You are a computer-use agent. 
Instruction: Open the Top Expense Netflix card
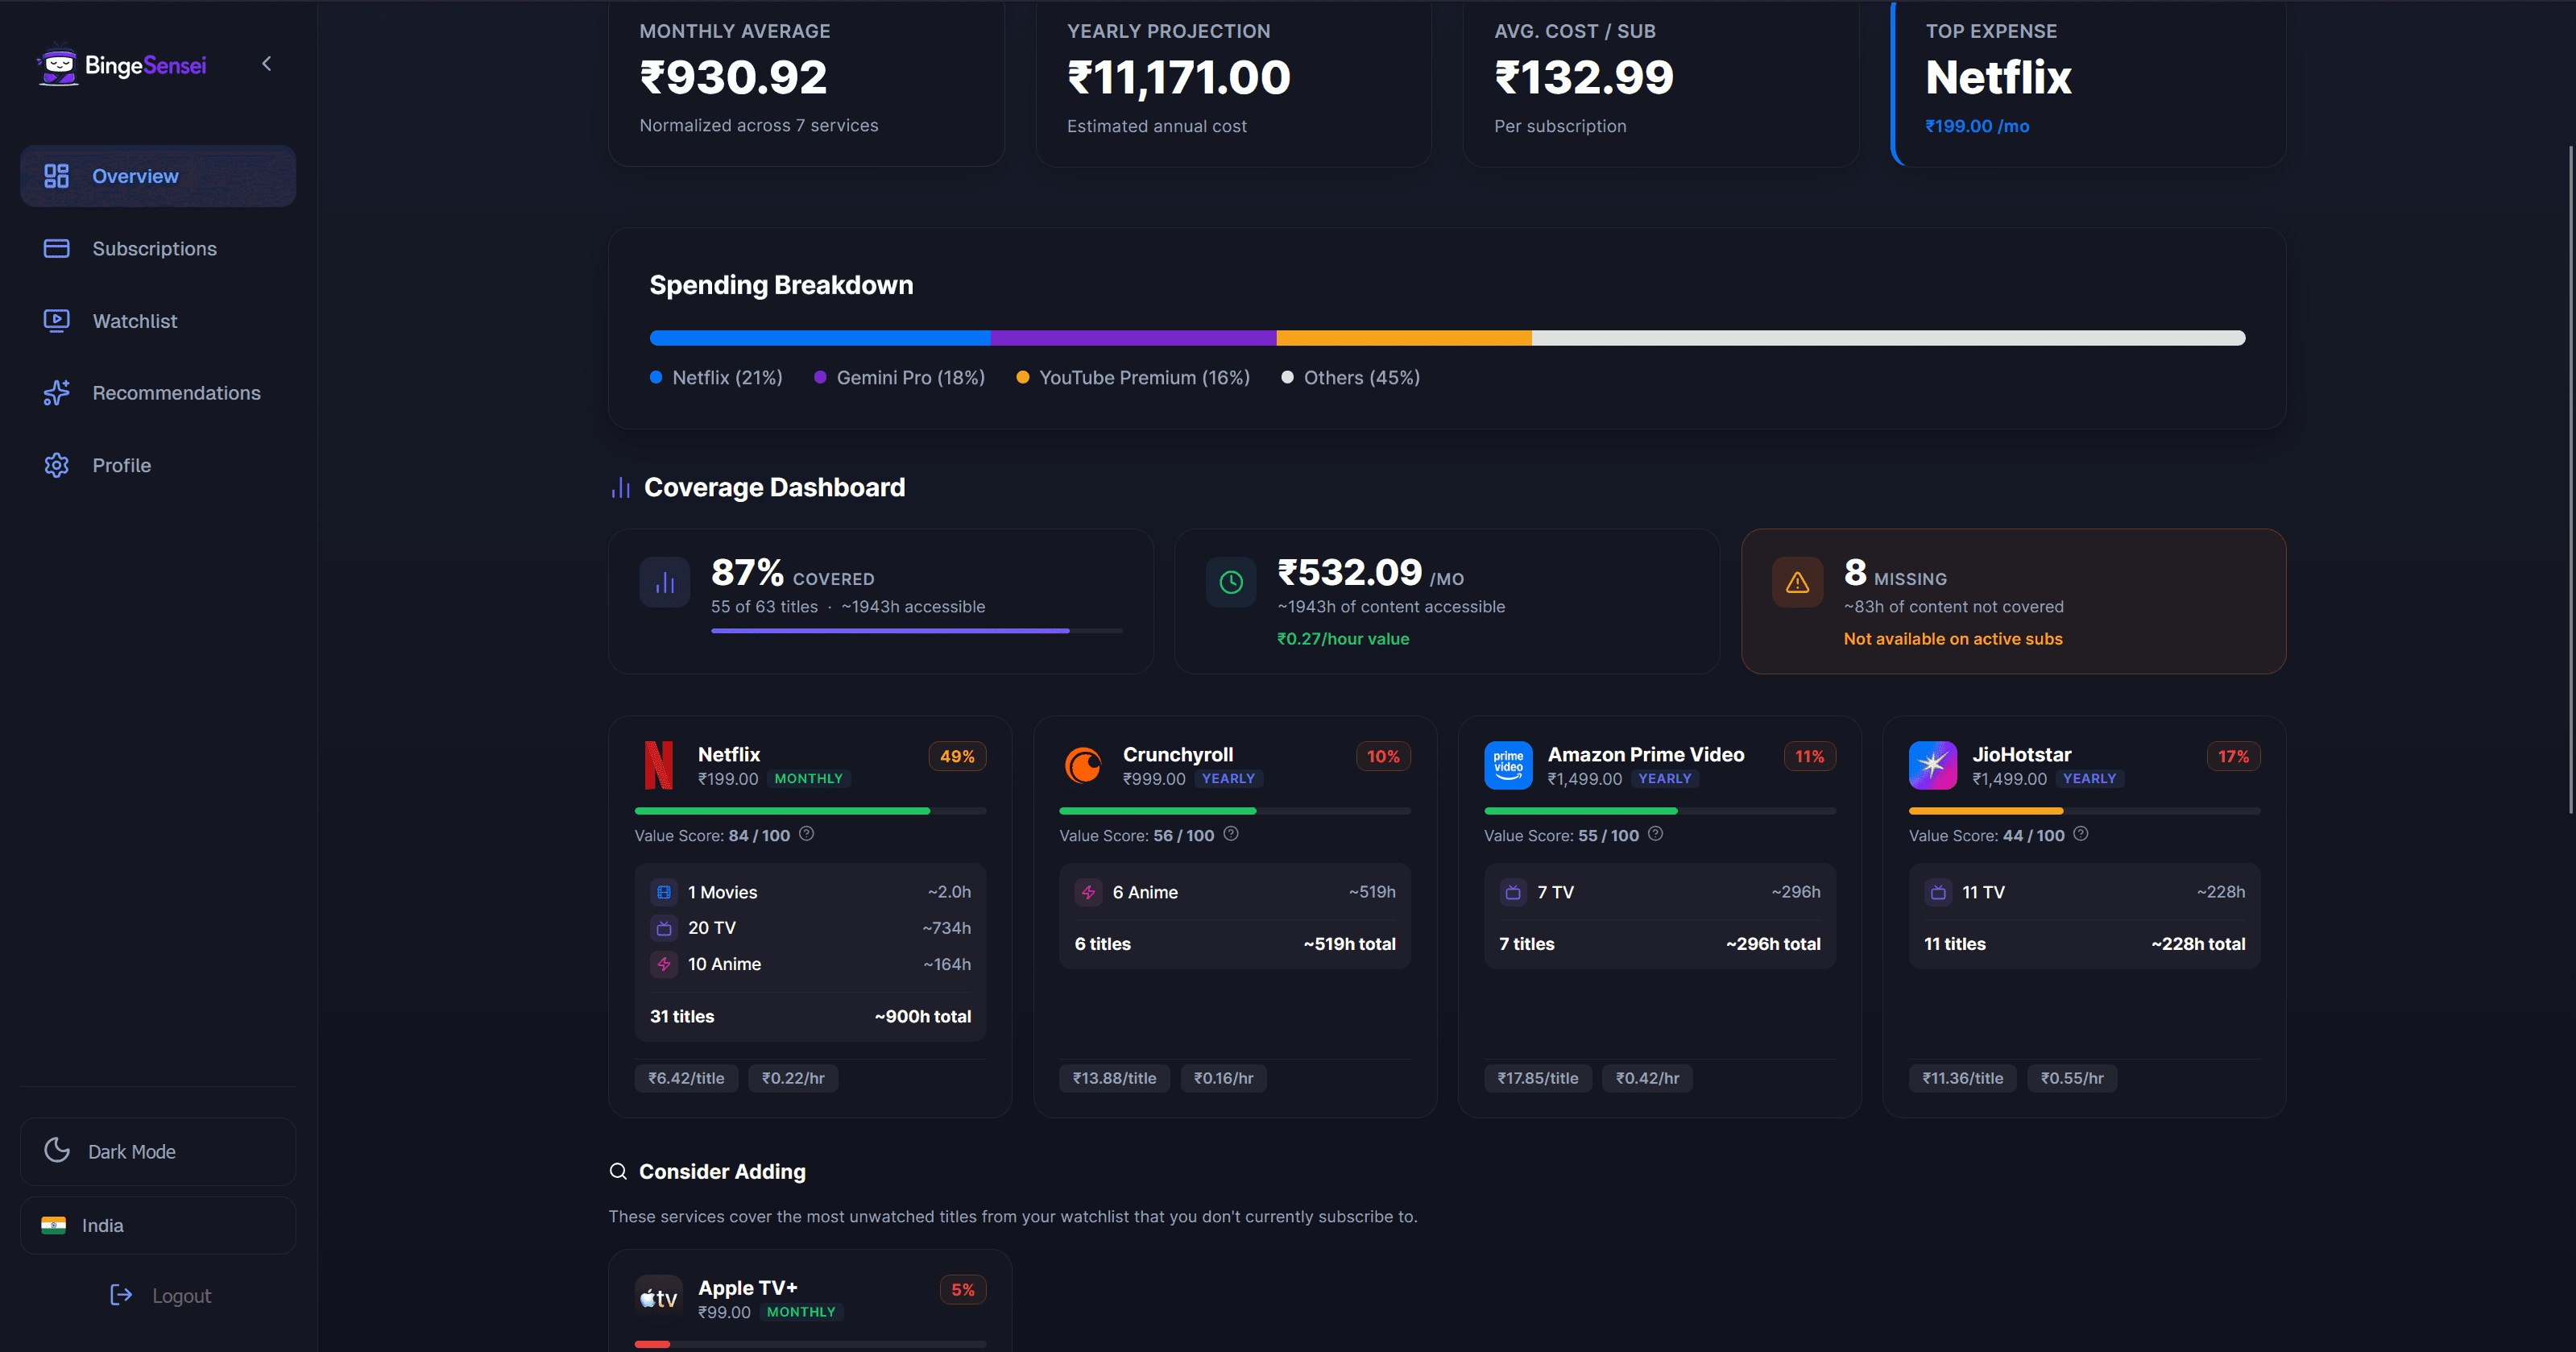coord(2088,82)
